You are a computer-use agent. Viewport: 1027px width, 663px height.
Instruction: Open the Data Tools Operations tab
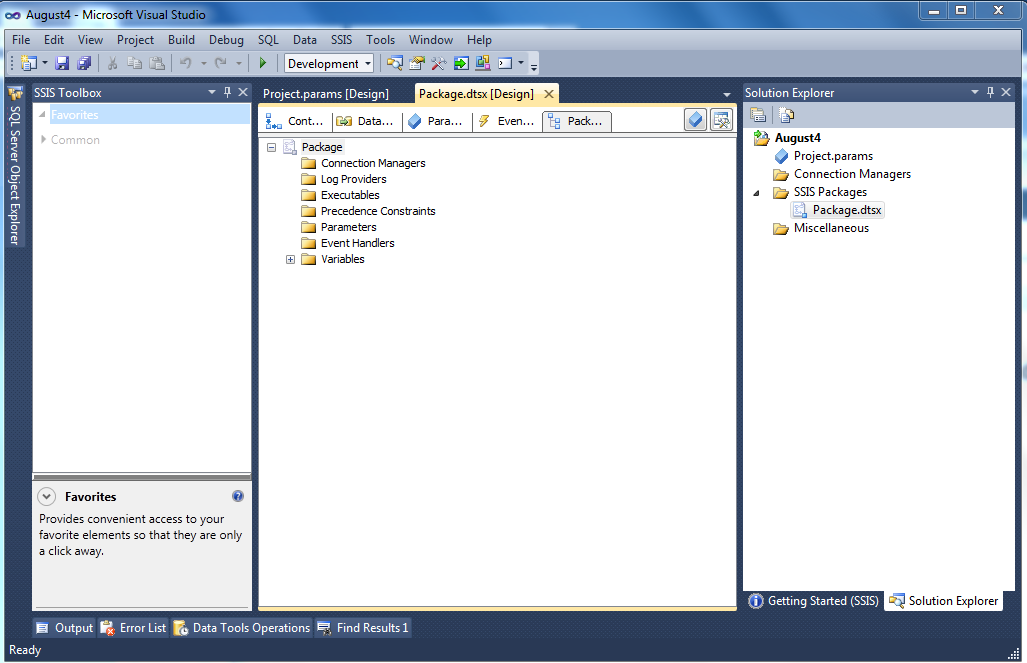[x=242, y=628]
